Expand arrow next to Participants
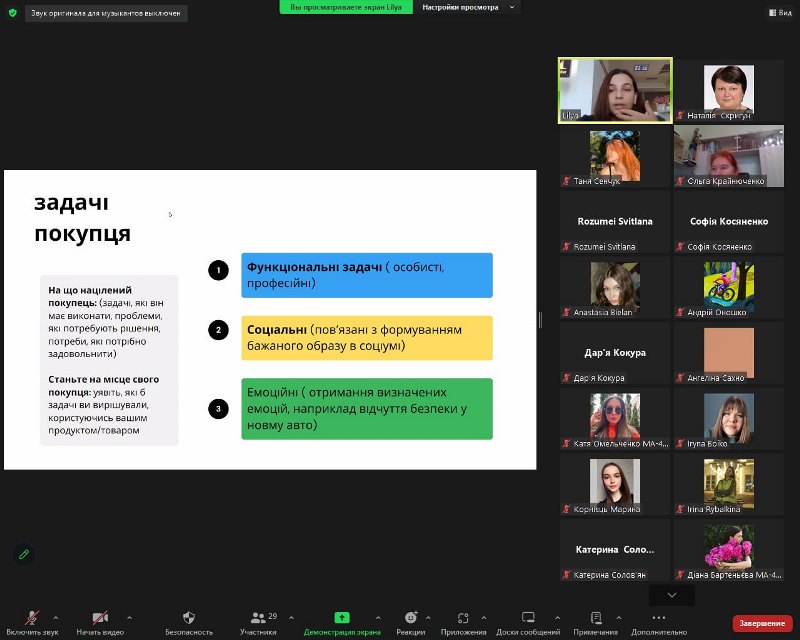Screen dimensions: 800x640 pos(291,618)
